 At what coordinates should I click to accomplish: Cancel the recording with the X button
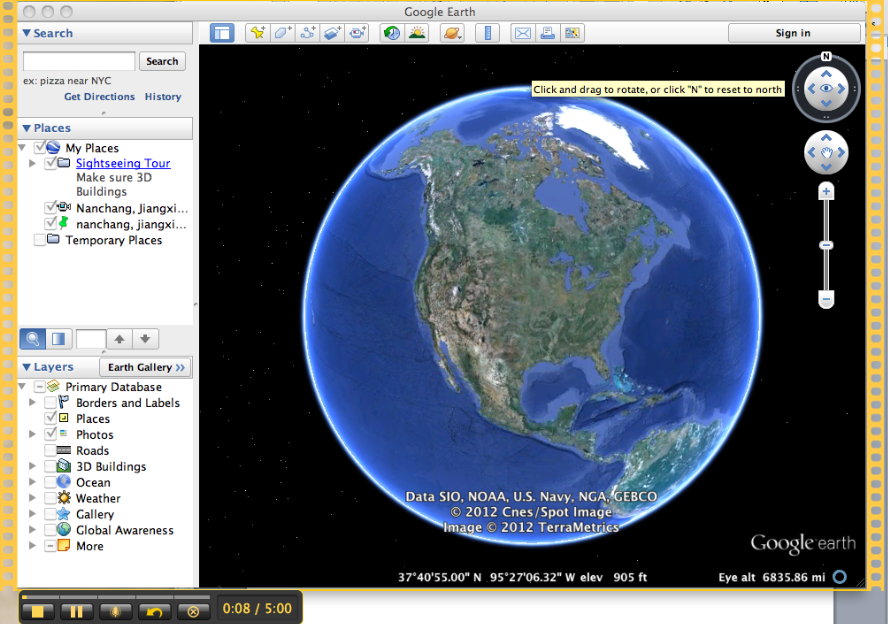193,612
